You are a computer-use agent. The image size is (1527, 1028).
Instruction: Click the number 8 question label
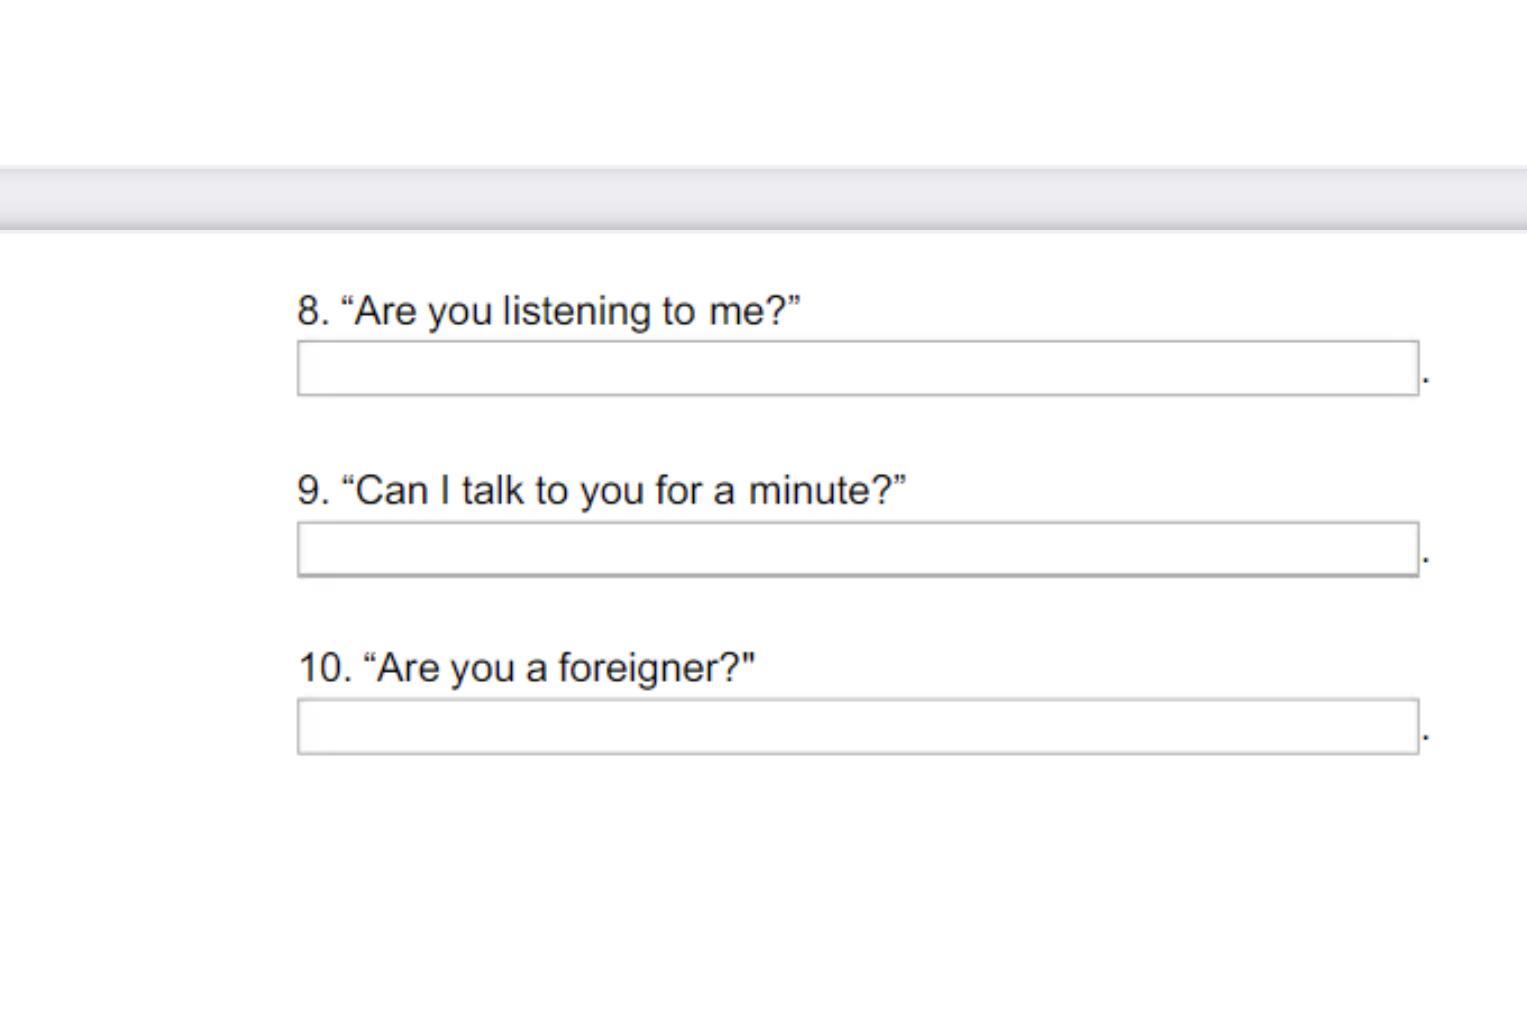[311, 311]
